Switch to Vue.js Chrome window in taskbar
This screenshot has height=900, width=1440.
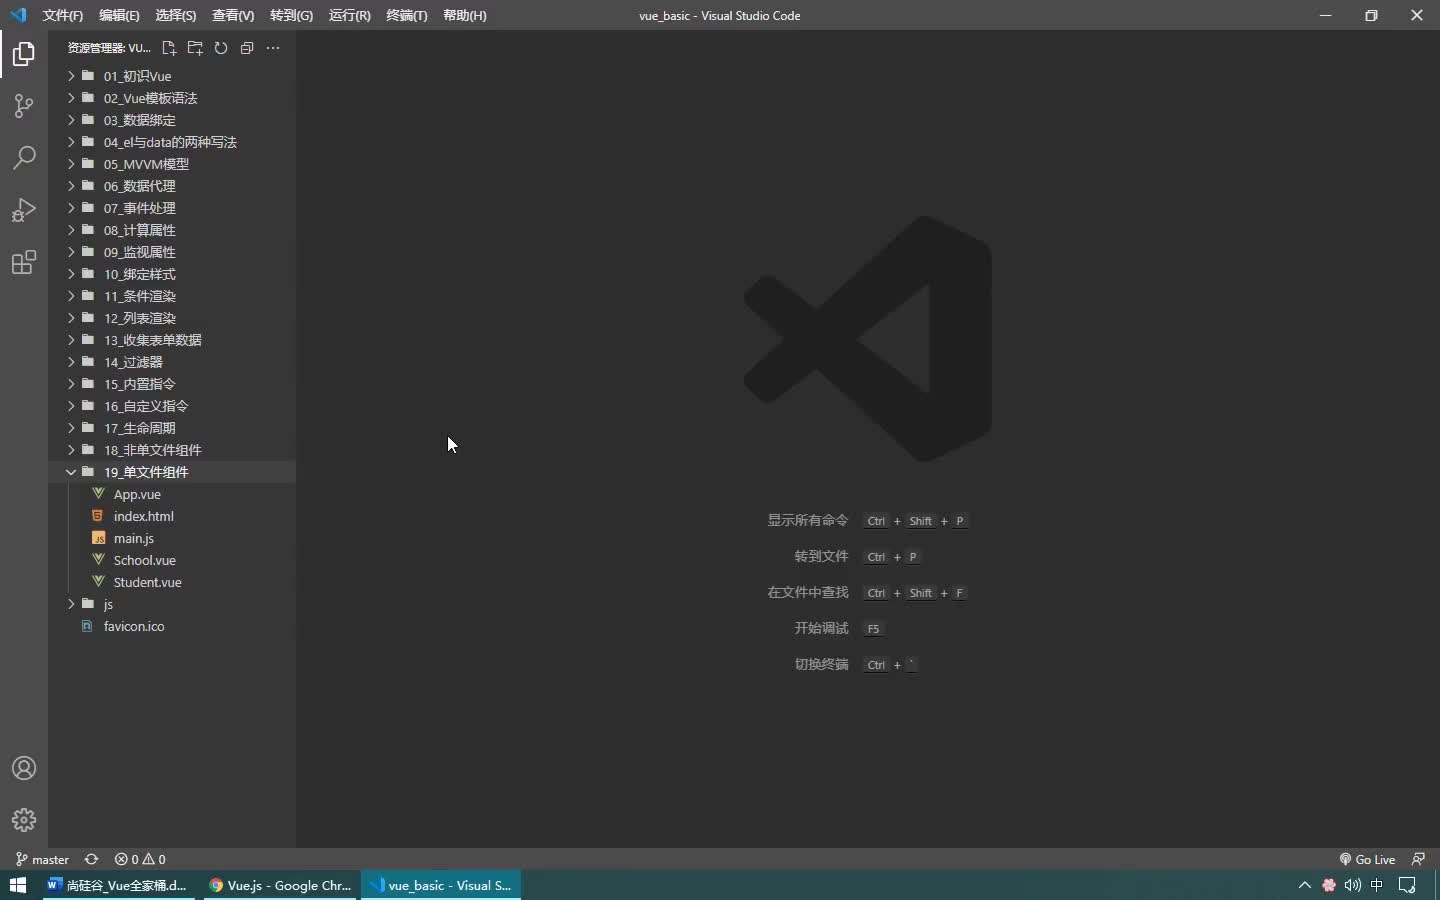280,885
